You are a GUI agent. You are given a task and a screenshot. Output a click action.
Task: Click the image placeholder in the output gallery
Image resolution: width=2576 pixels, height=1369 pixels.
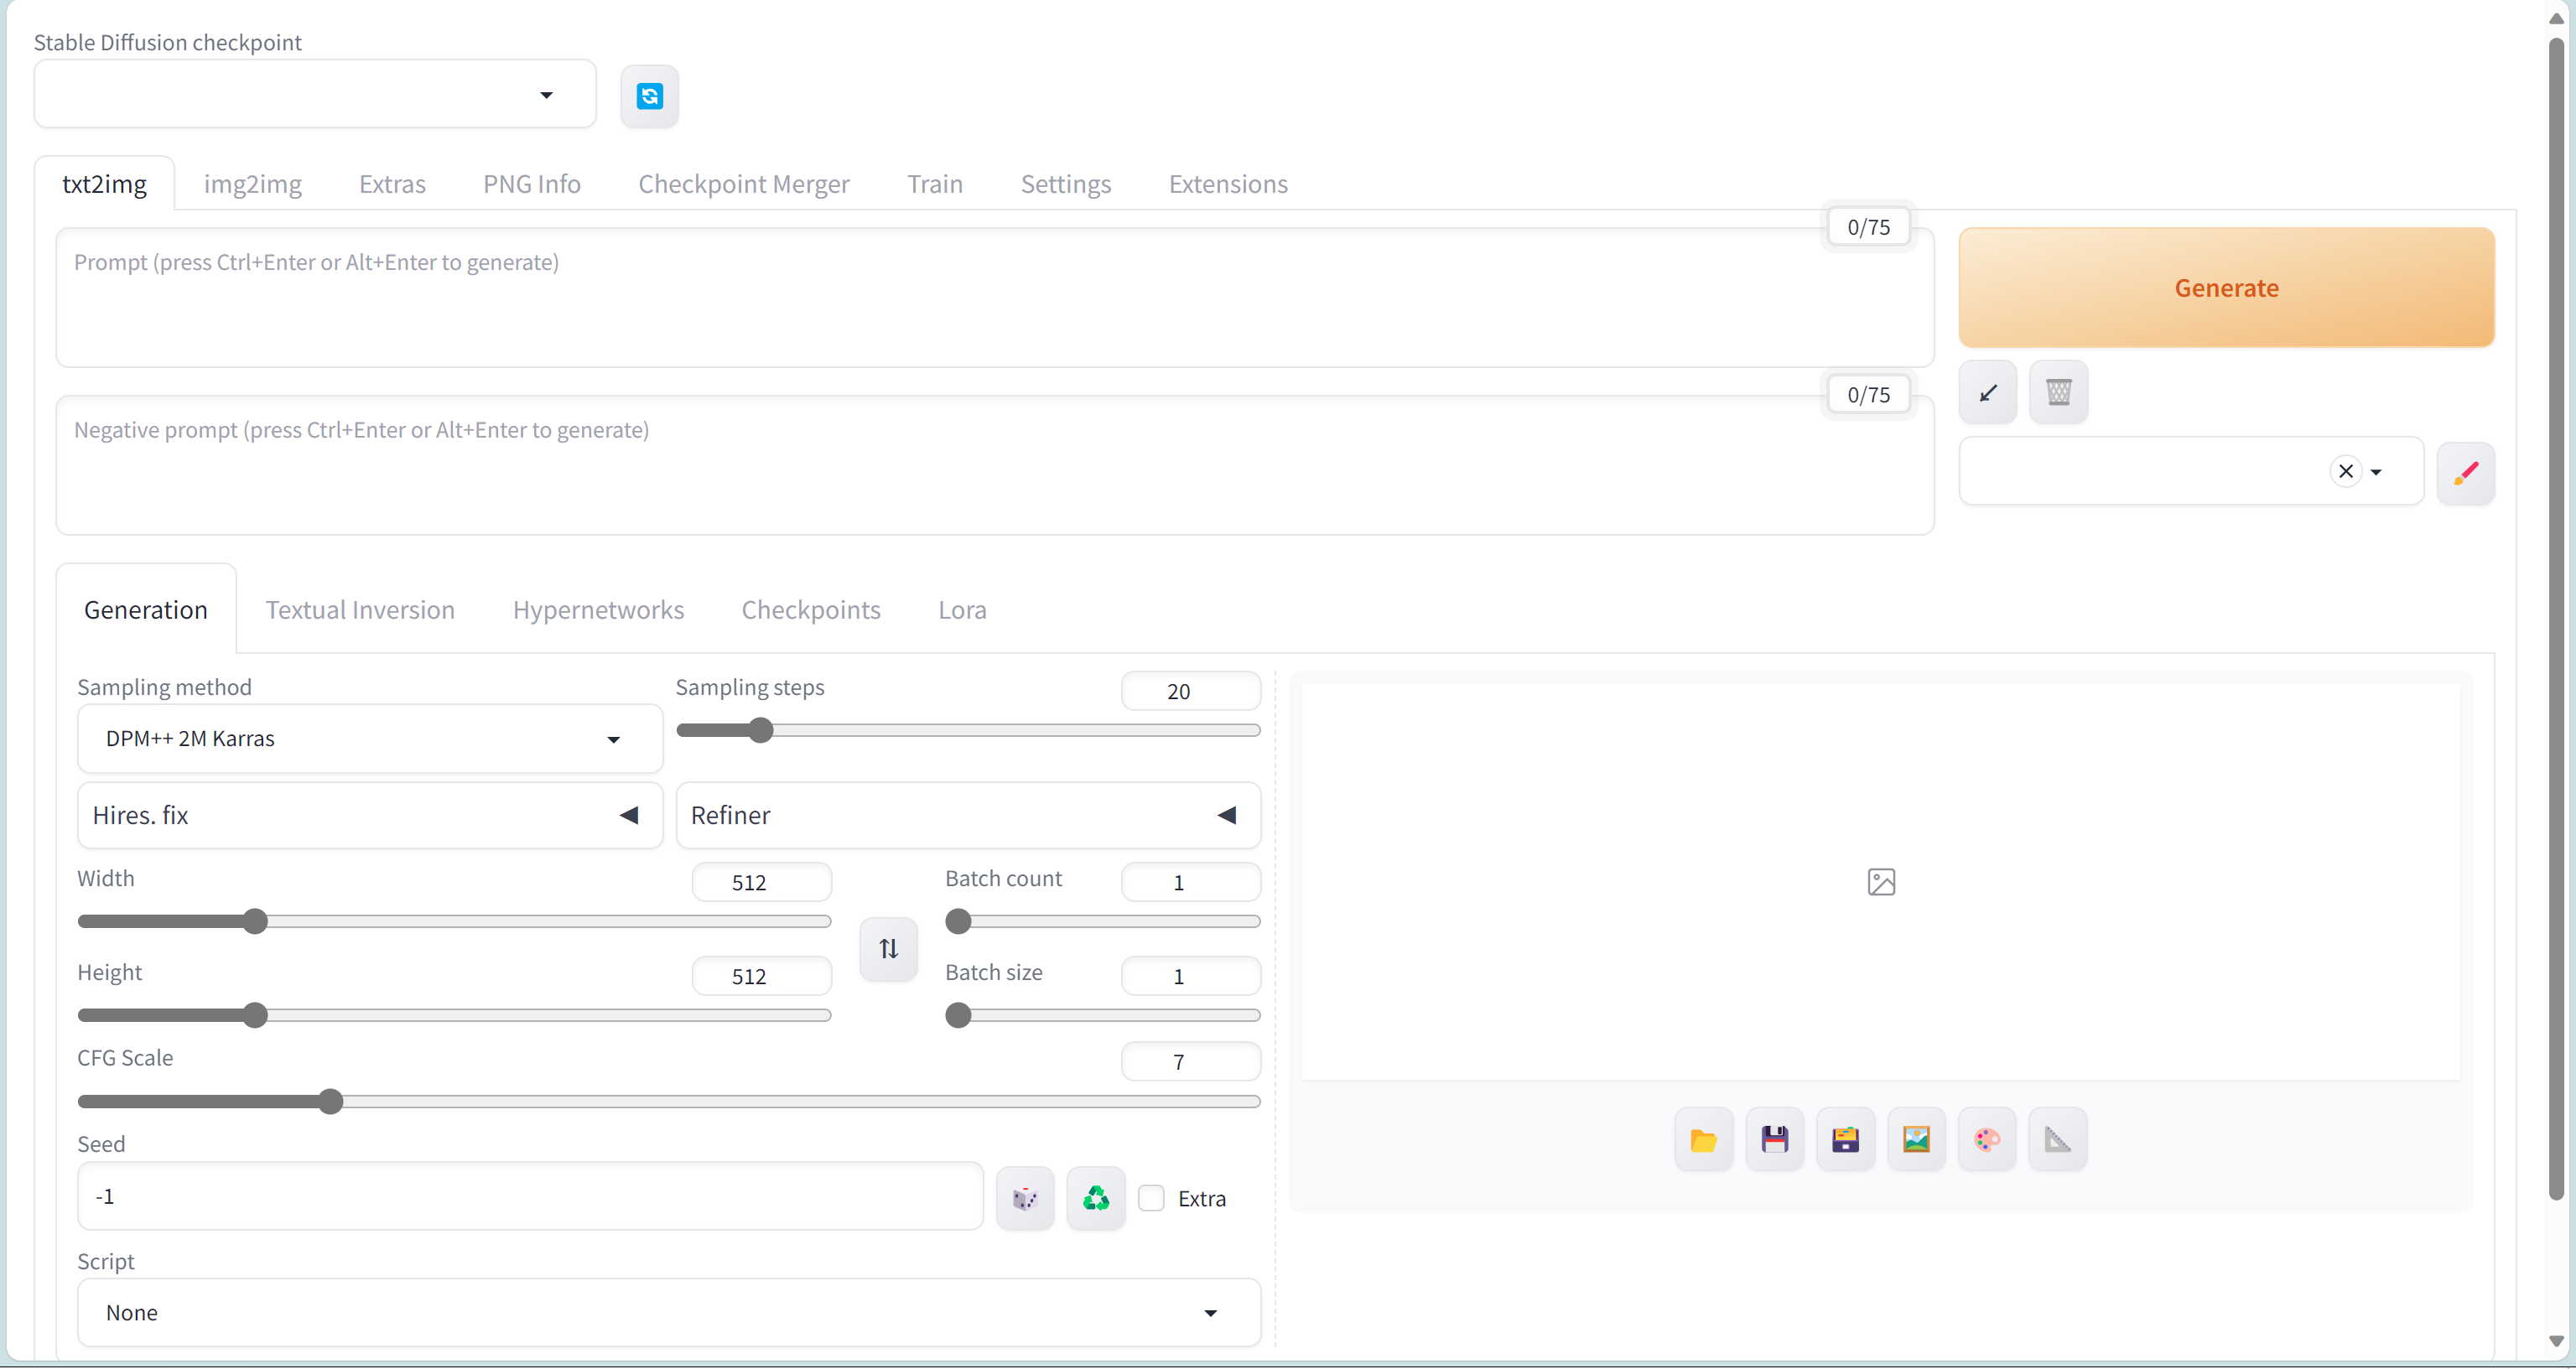1881,882
